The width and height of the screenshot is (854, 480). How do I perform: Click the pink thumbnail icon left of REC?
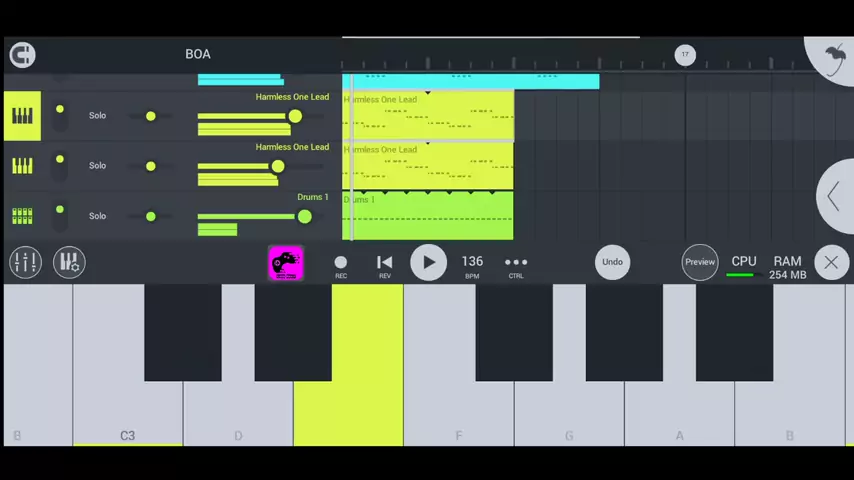point(285,262)
